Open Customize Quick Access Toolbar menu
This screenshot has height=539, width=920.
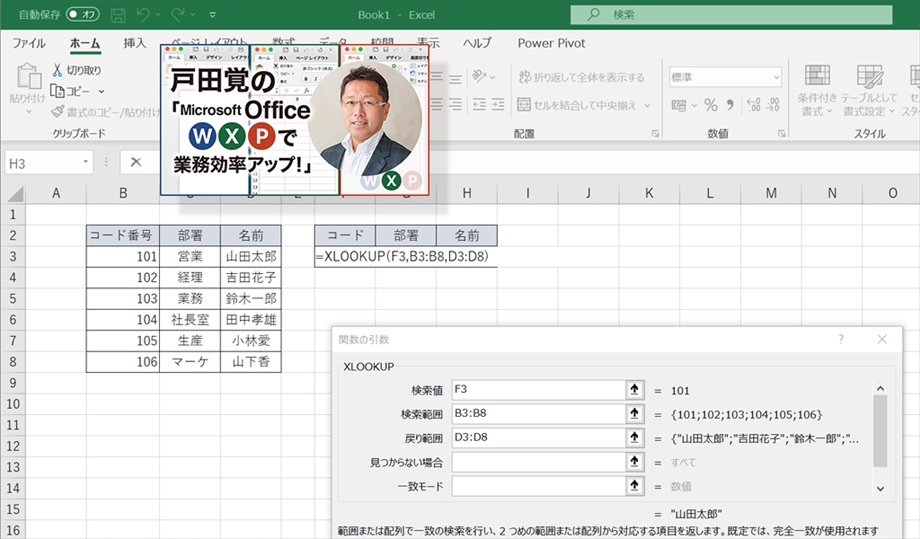(x=212, y=15)
